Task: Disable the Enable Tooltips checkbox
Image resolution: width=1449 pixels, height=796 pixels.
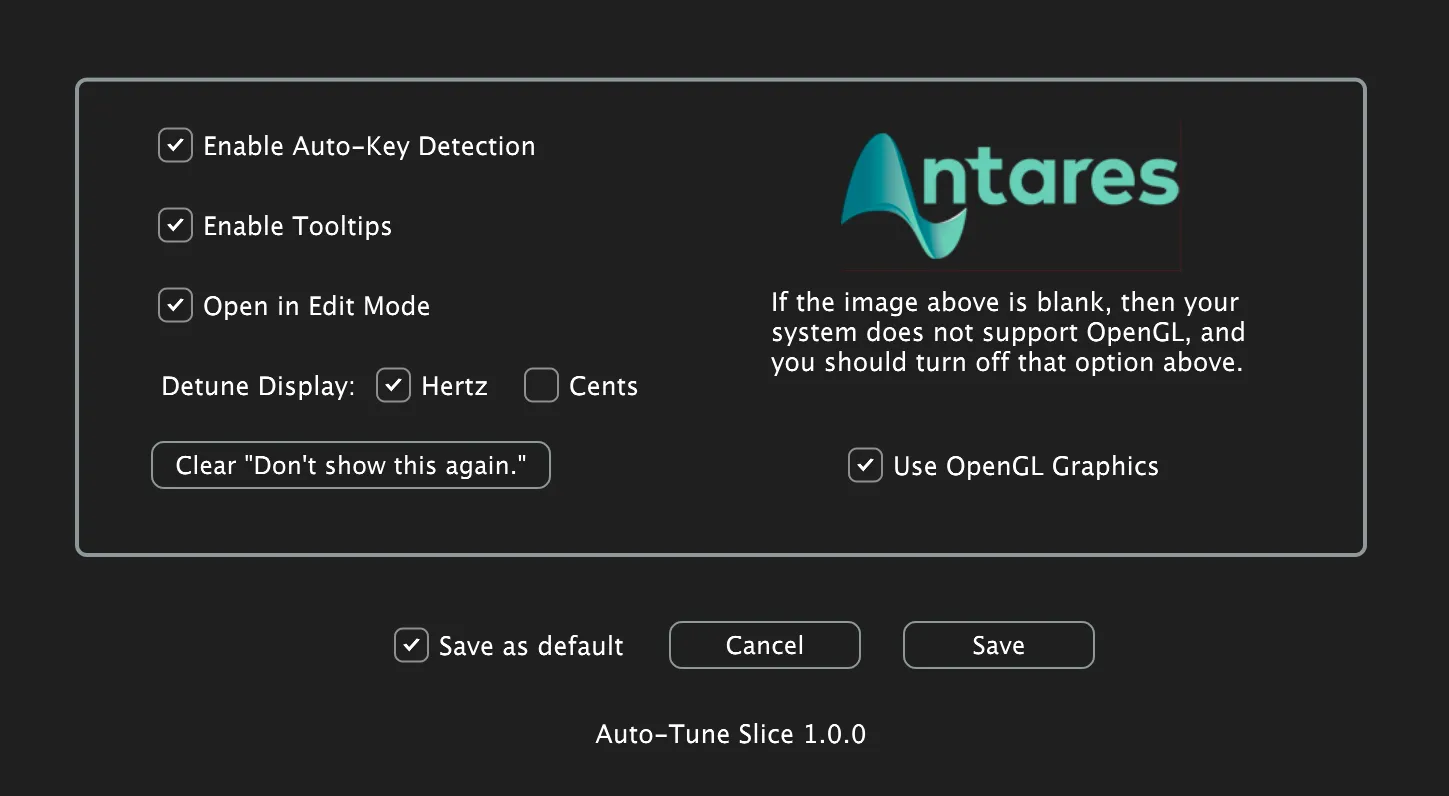Action: [x=175, y=225]
